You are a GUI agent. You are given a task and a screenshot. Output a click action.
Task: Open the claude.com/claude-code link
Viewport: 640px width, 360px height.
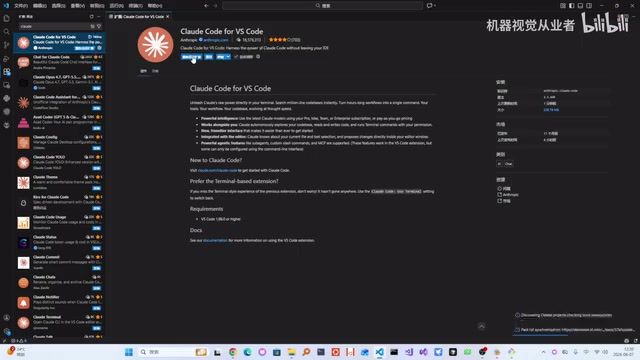[217, 170]
